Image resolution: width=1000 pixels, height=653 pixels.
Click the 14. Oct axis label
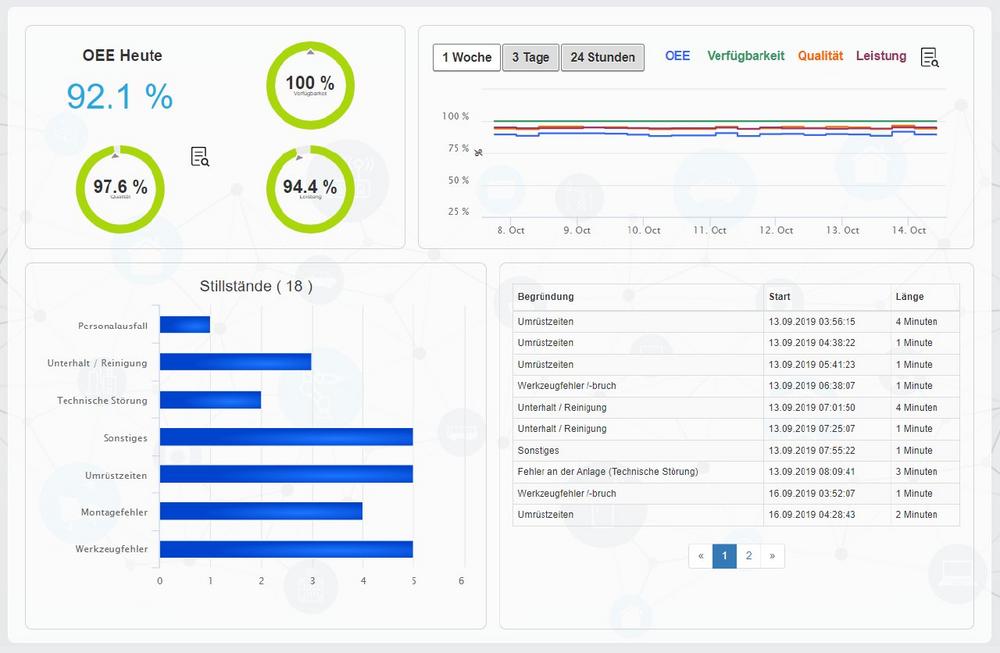point(909,230)
